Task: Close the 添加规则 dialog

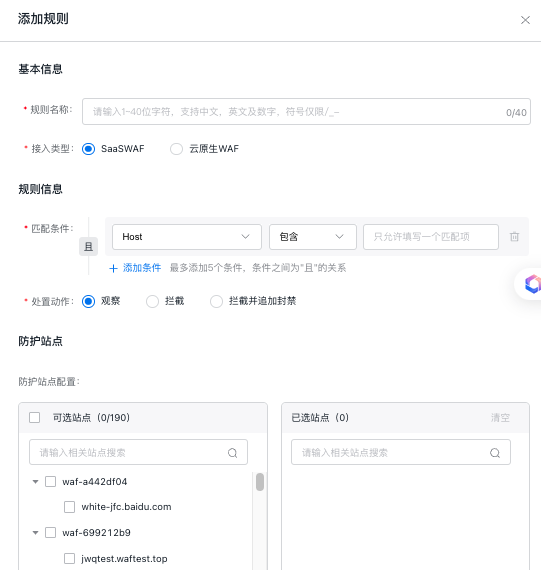Action: tap(525, 20)
